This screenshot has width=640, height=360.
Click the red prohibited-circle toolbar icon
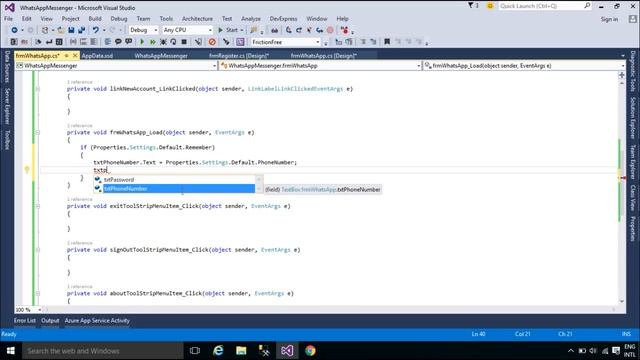212,42
